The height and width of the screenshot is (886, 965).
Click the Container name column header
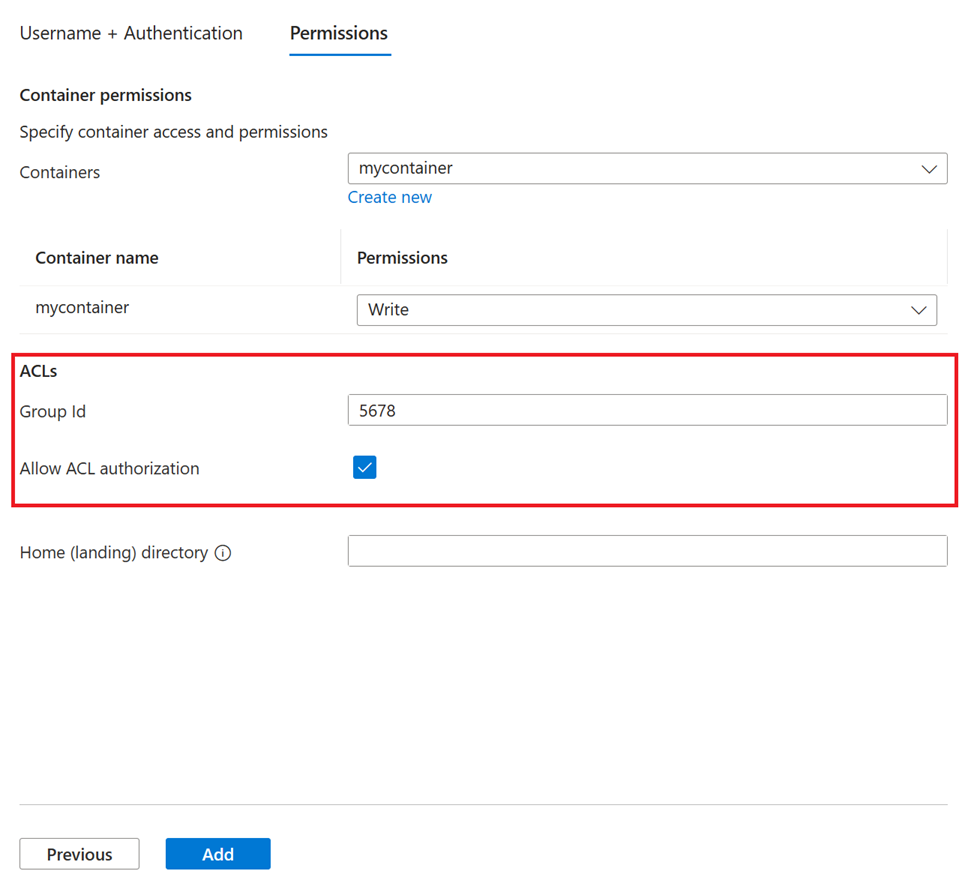pyautogui.click(x=97, y=257)
